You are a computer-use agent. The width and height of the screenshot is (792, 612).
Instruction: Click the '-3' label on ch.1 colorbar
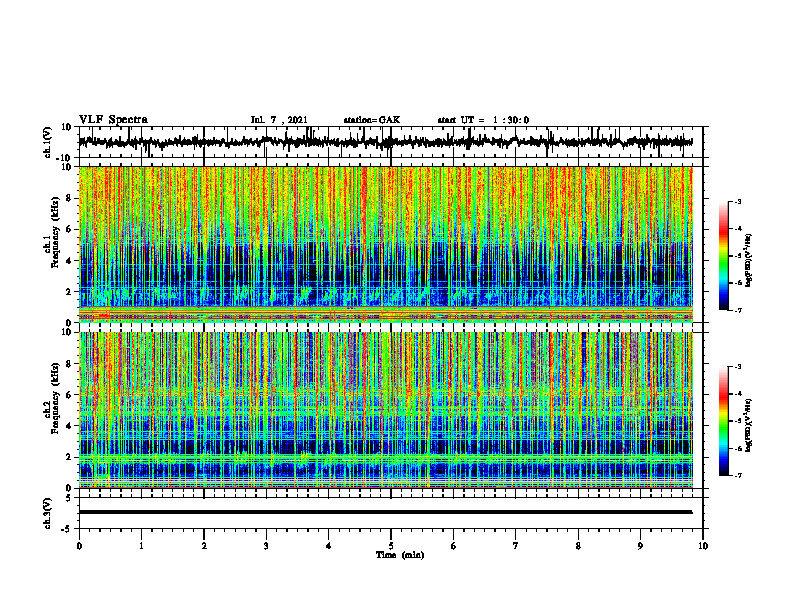point(738,202)
